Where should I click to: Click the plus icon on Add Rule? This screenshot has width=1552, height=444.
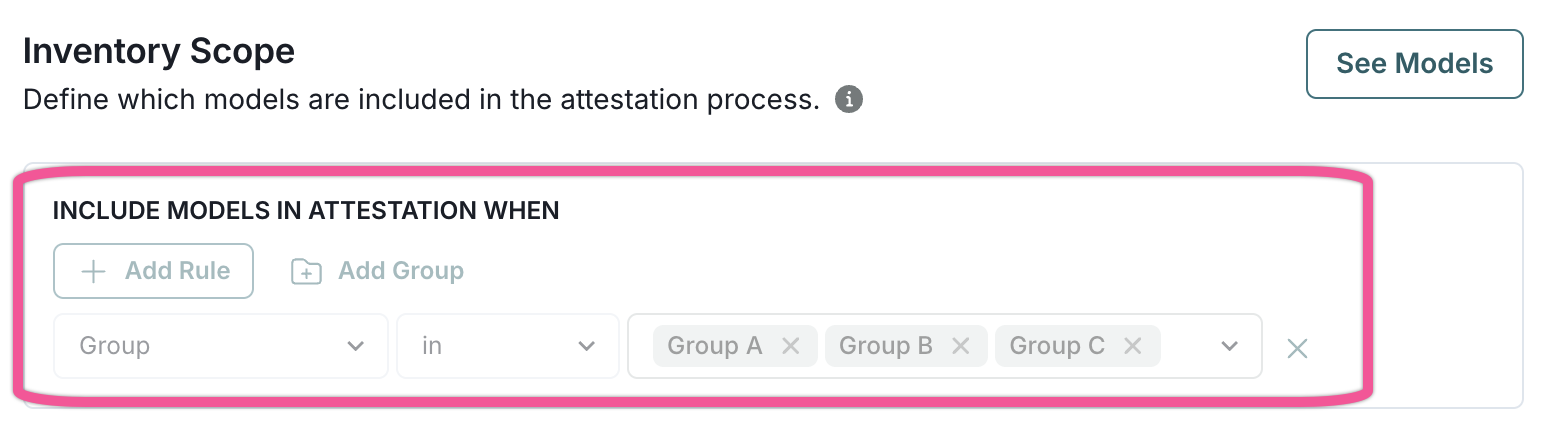93,271
